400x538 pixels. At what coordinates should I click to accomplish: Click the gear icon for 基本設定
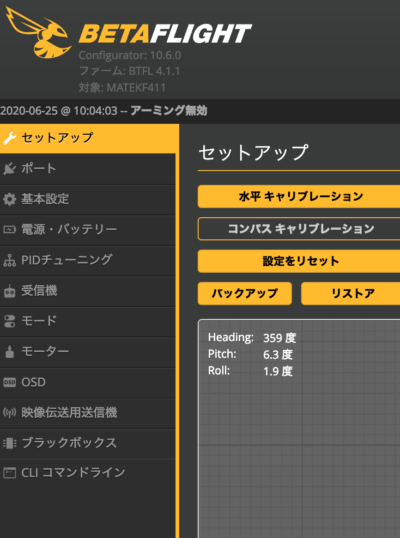(x=9, y=199)
